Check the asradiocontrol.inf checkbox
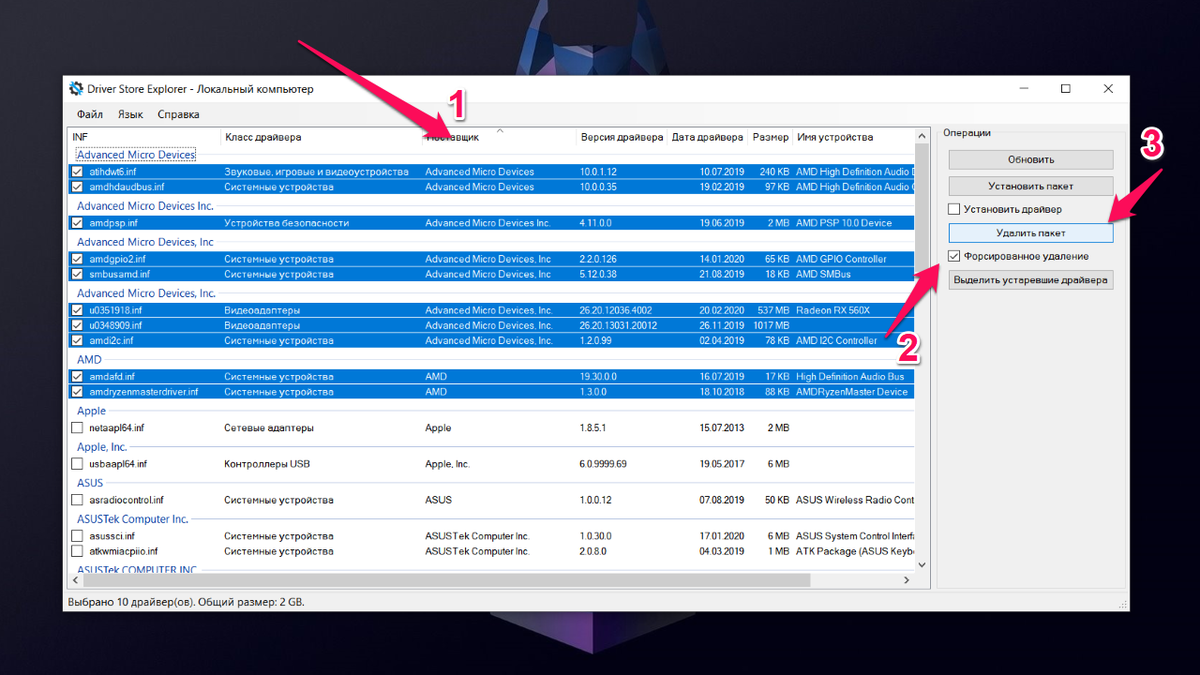The image size is (1200, 675). (78, 500)
